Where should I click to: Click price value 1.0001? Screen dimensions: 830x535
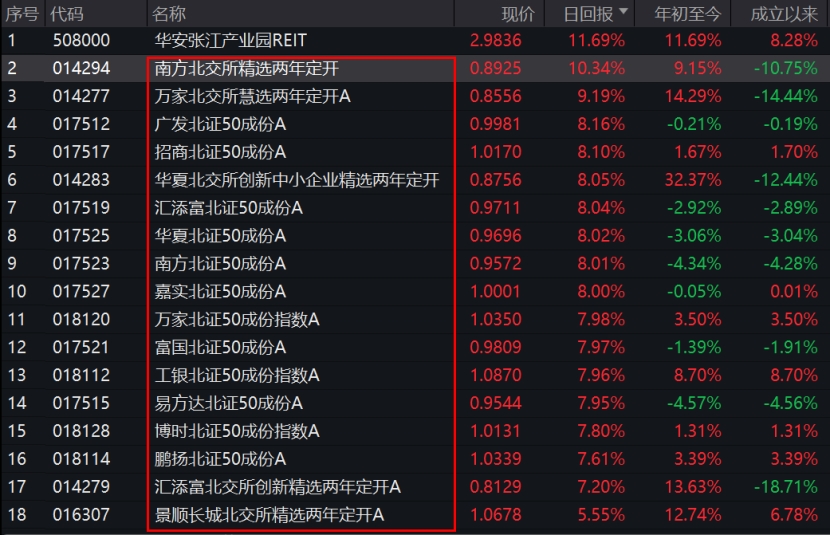(x=495, y=292)
